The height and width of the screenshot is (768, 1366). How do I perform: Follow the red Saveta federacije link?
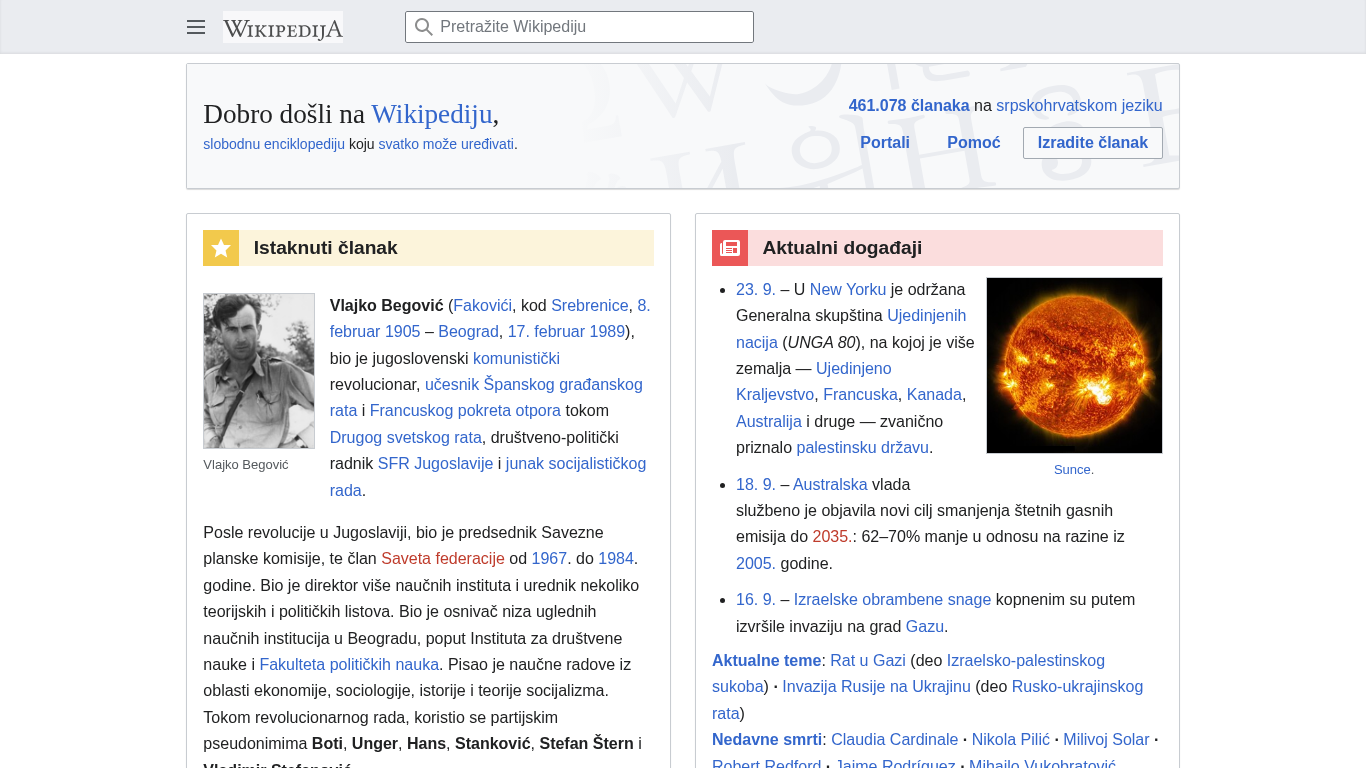[442, 559]
